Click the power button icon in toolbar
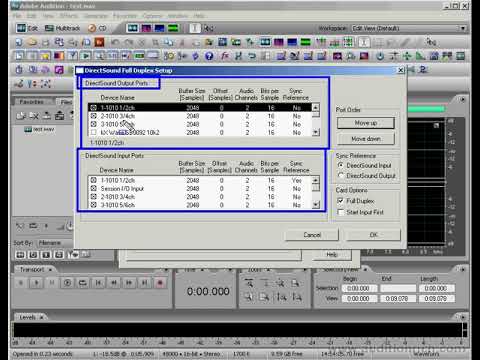The image size is (480, 360). (x=380, y=56)
